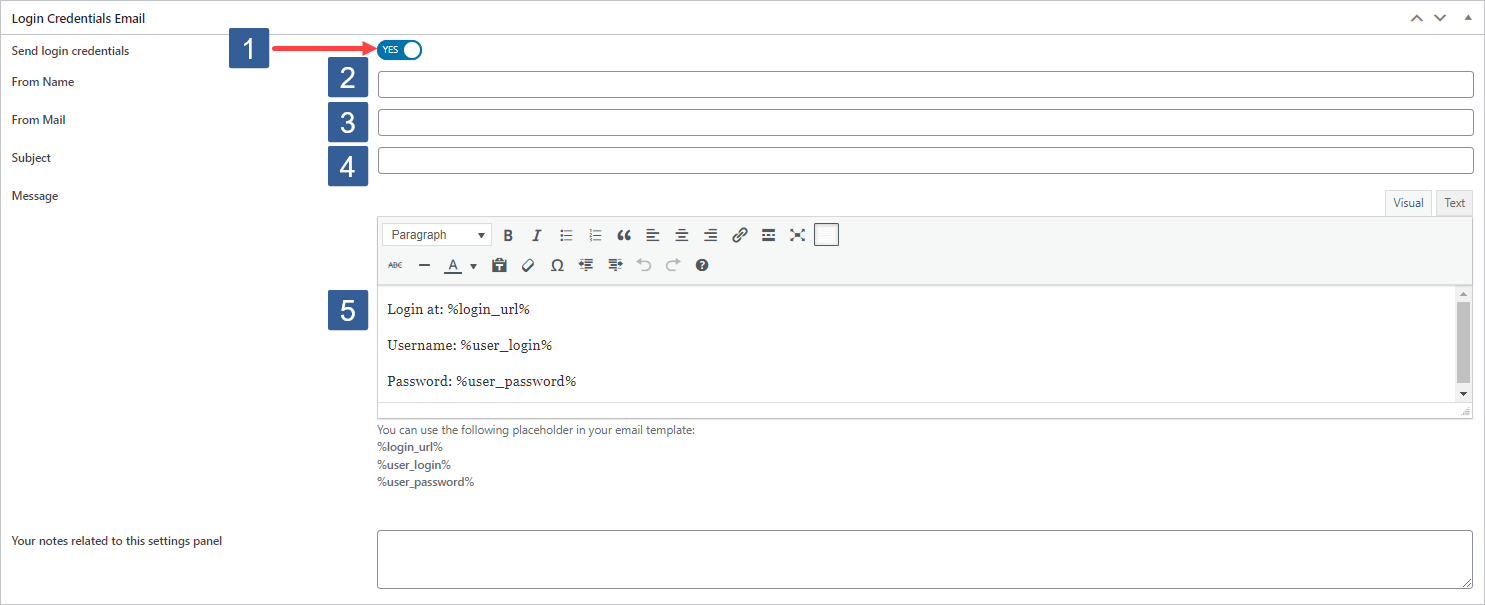Insert a special character
The height and width of the screenshot is (605, 1485).
557,264
